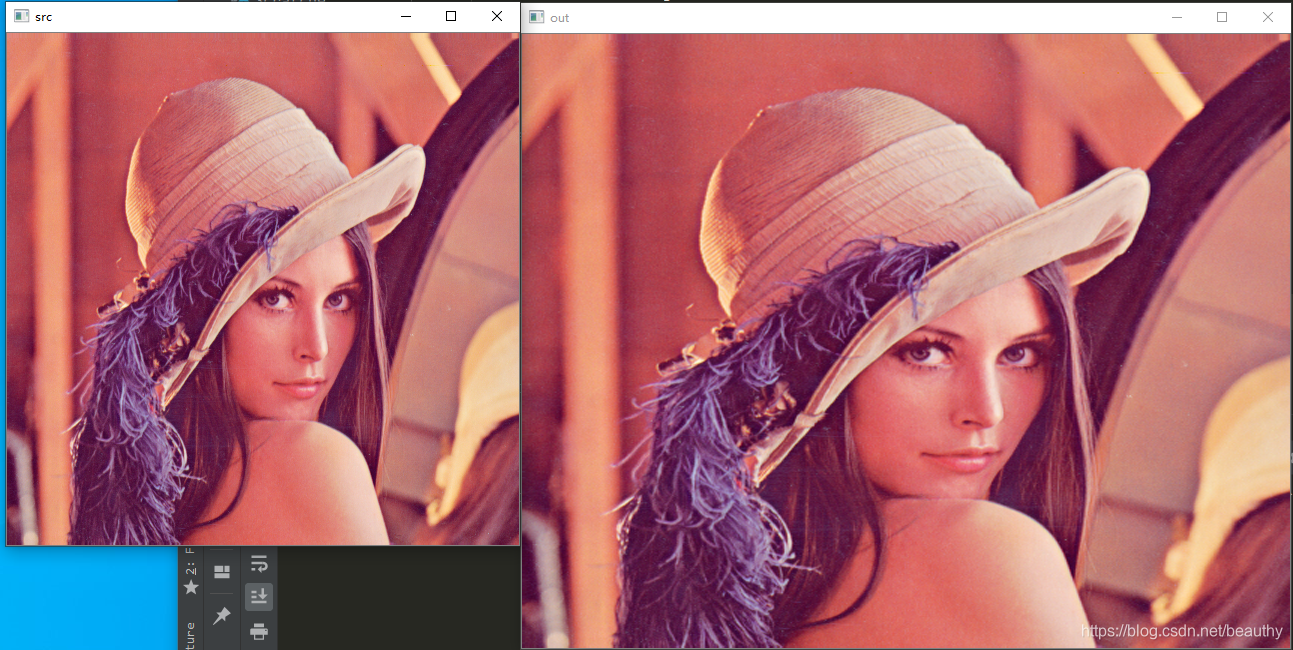Image resolution: width=1293 pixels, height=650 pixels.
Task: Open the Favorites tool window star tab
Action: point(191,574)
